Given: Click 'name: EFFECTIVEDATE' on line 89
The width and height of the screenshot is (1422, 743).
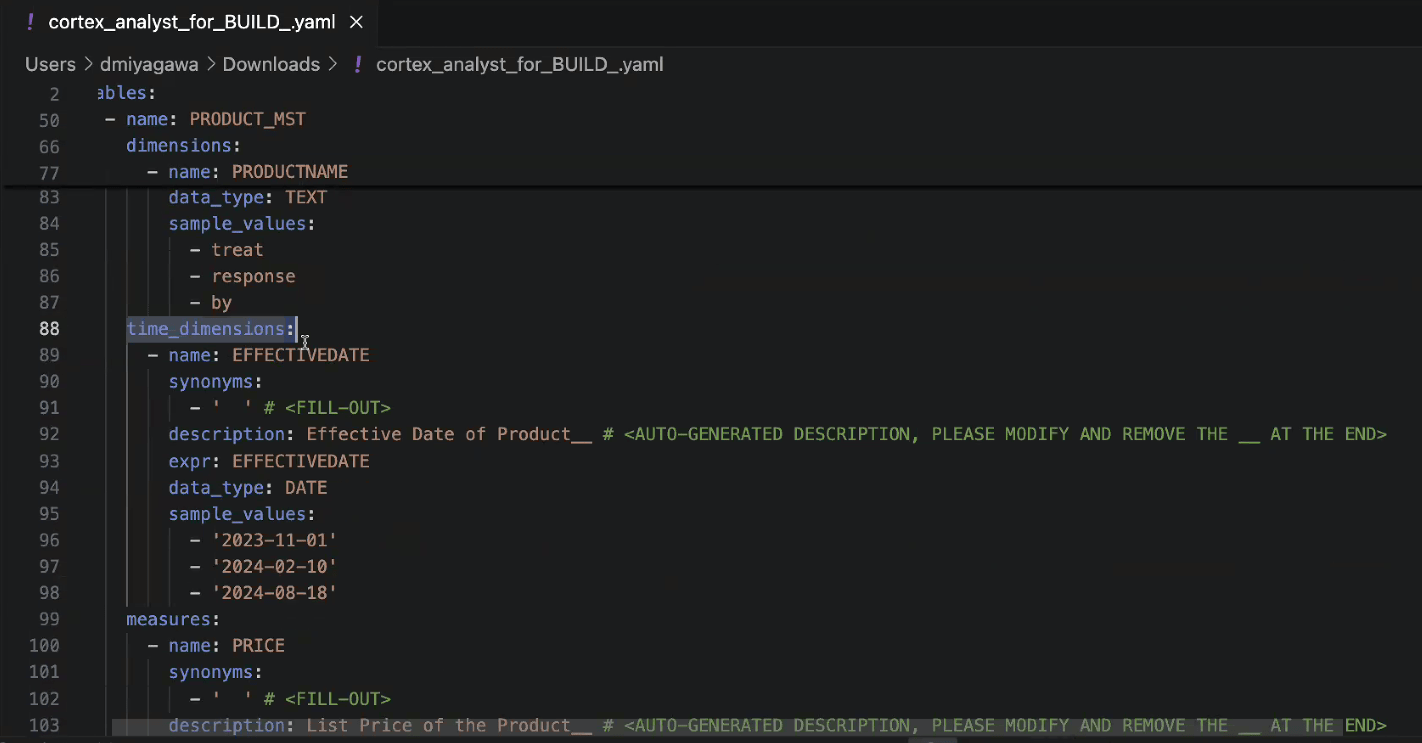Looking at the screenshot, I should (268, 355).
